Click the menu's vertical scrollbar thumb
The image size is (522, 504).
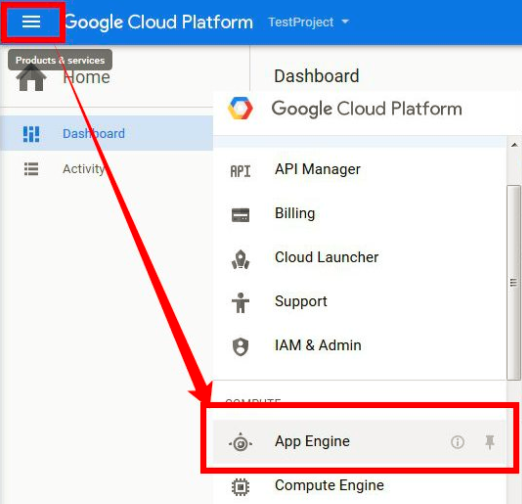click(x=513, y=283)
